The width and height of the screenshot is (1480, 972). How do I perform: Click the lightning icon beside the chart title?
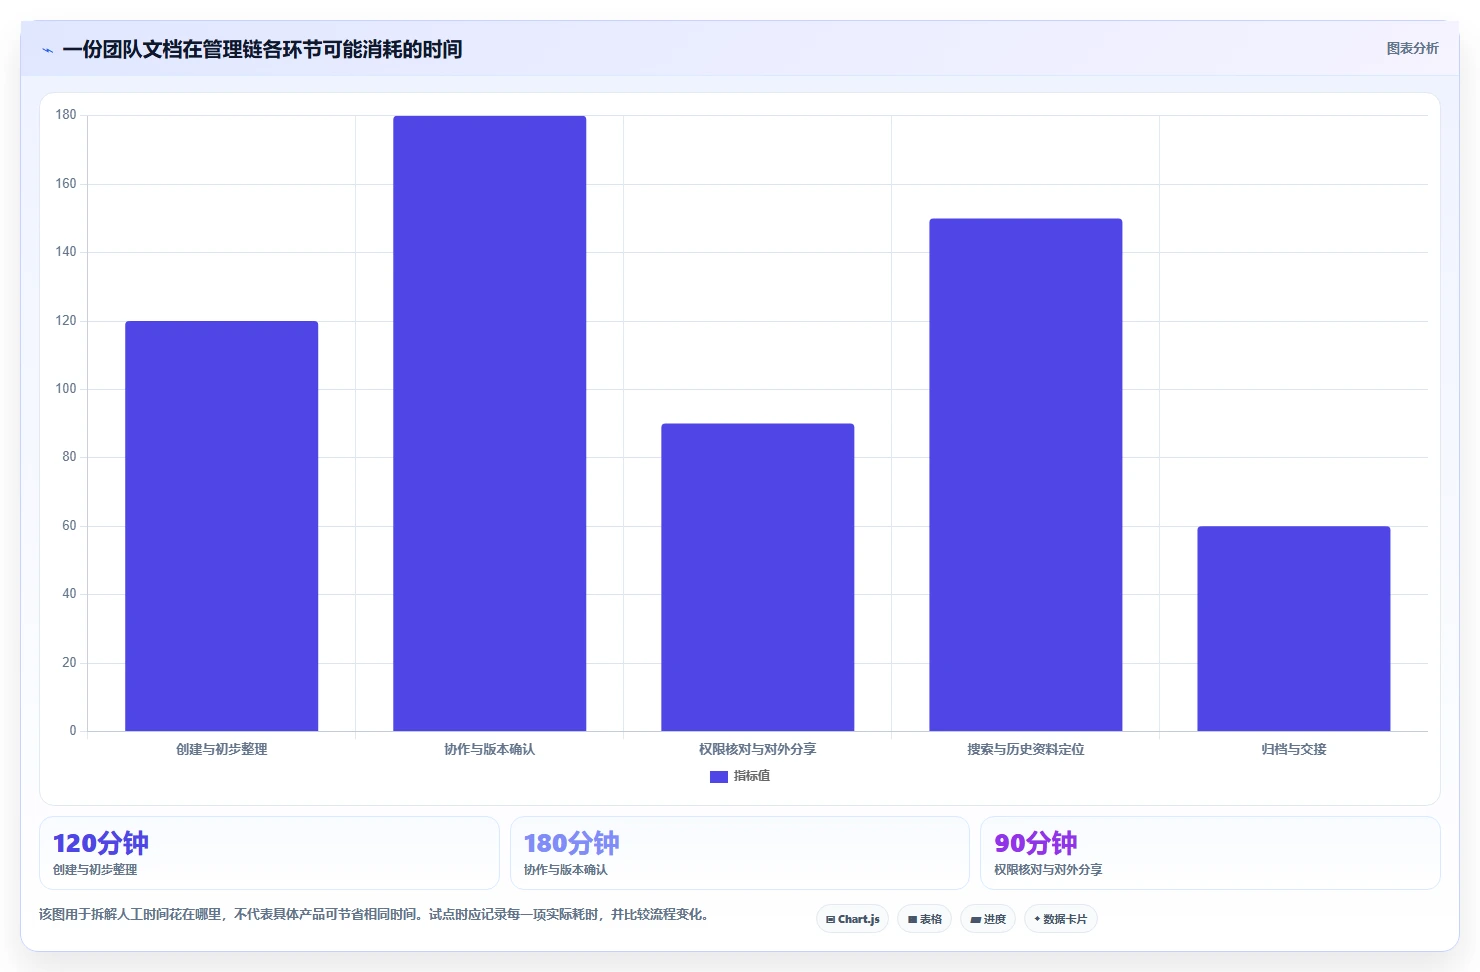pos(47,50)
